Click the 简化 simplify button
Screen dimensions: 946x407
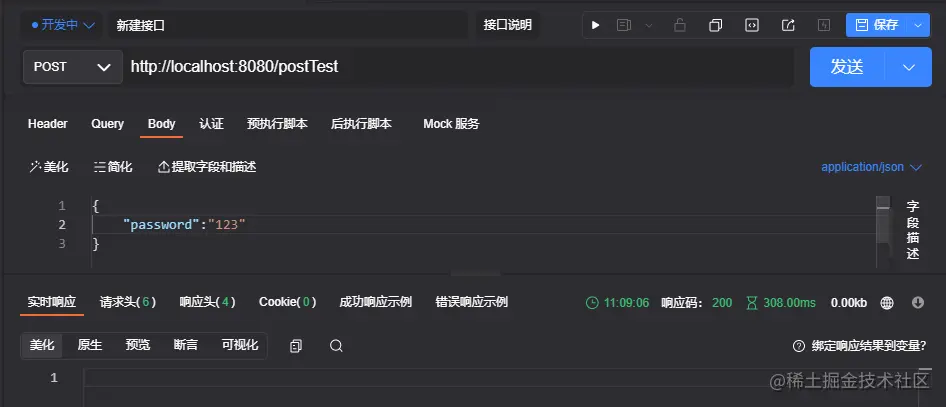[x=113, y=167]
